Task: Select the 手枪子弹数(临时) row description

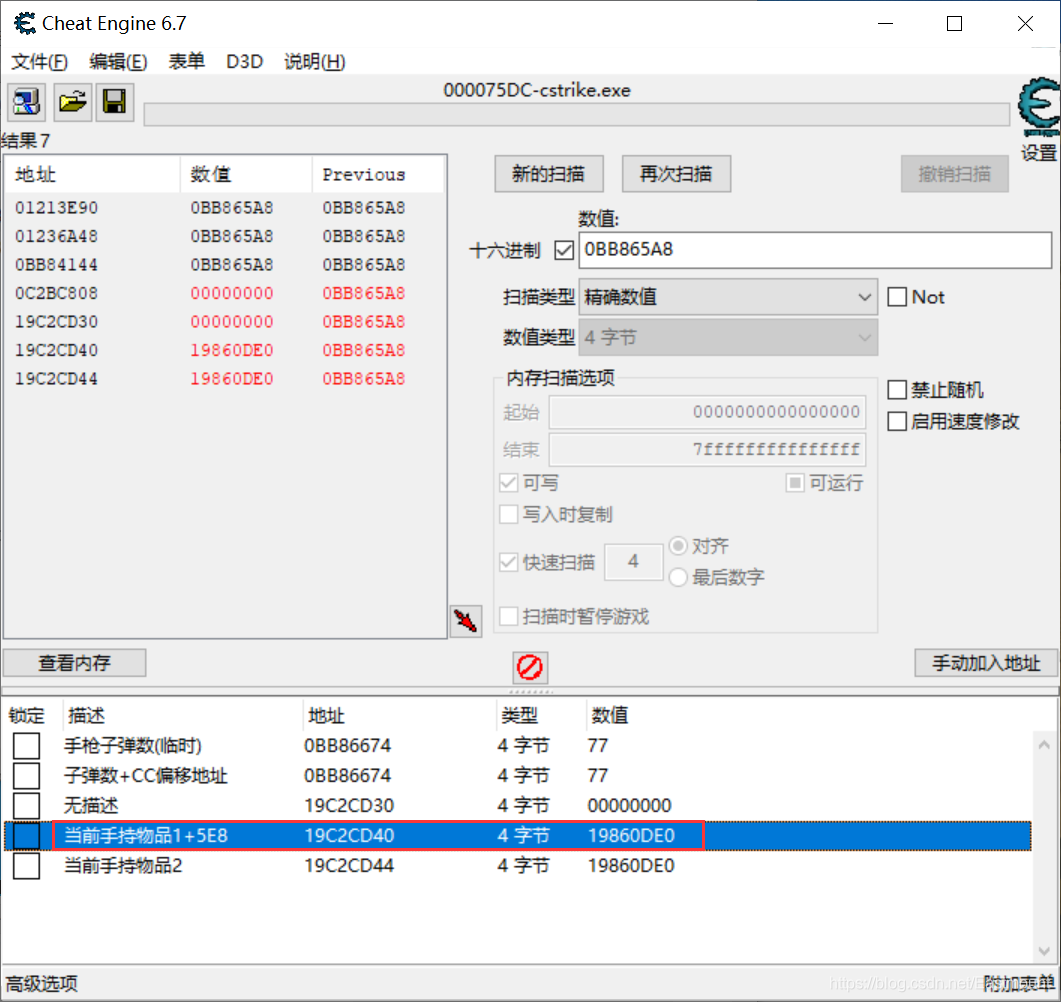Action: [x=133, y=746]
